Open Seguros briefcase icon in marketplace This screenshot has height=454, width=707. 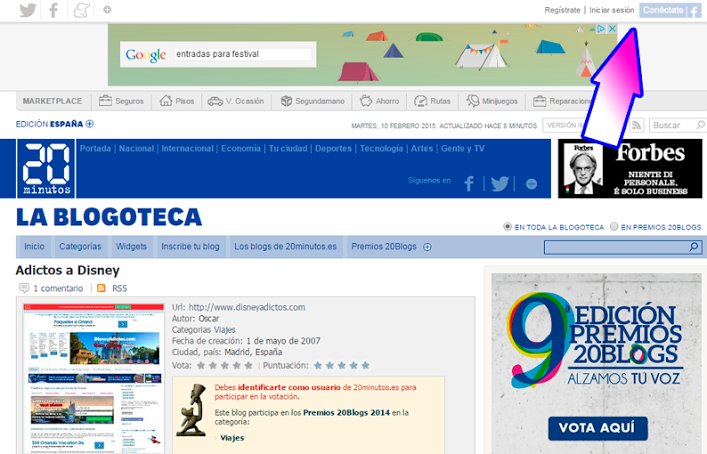[x=105, y=101]
